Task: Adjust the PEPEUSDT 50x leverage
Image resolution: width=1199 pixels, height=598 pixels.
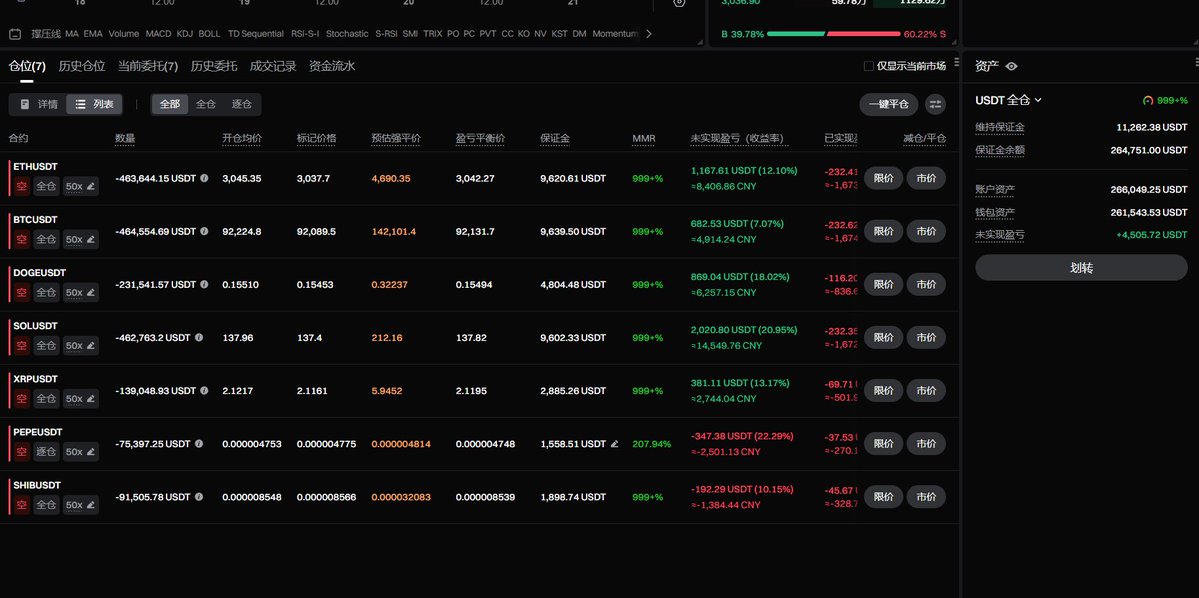Action: pyautogui.click(x=80, y=452)
